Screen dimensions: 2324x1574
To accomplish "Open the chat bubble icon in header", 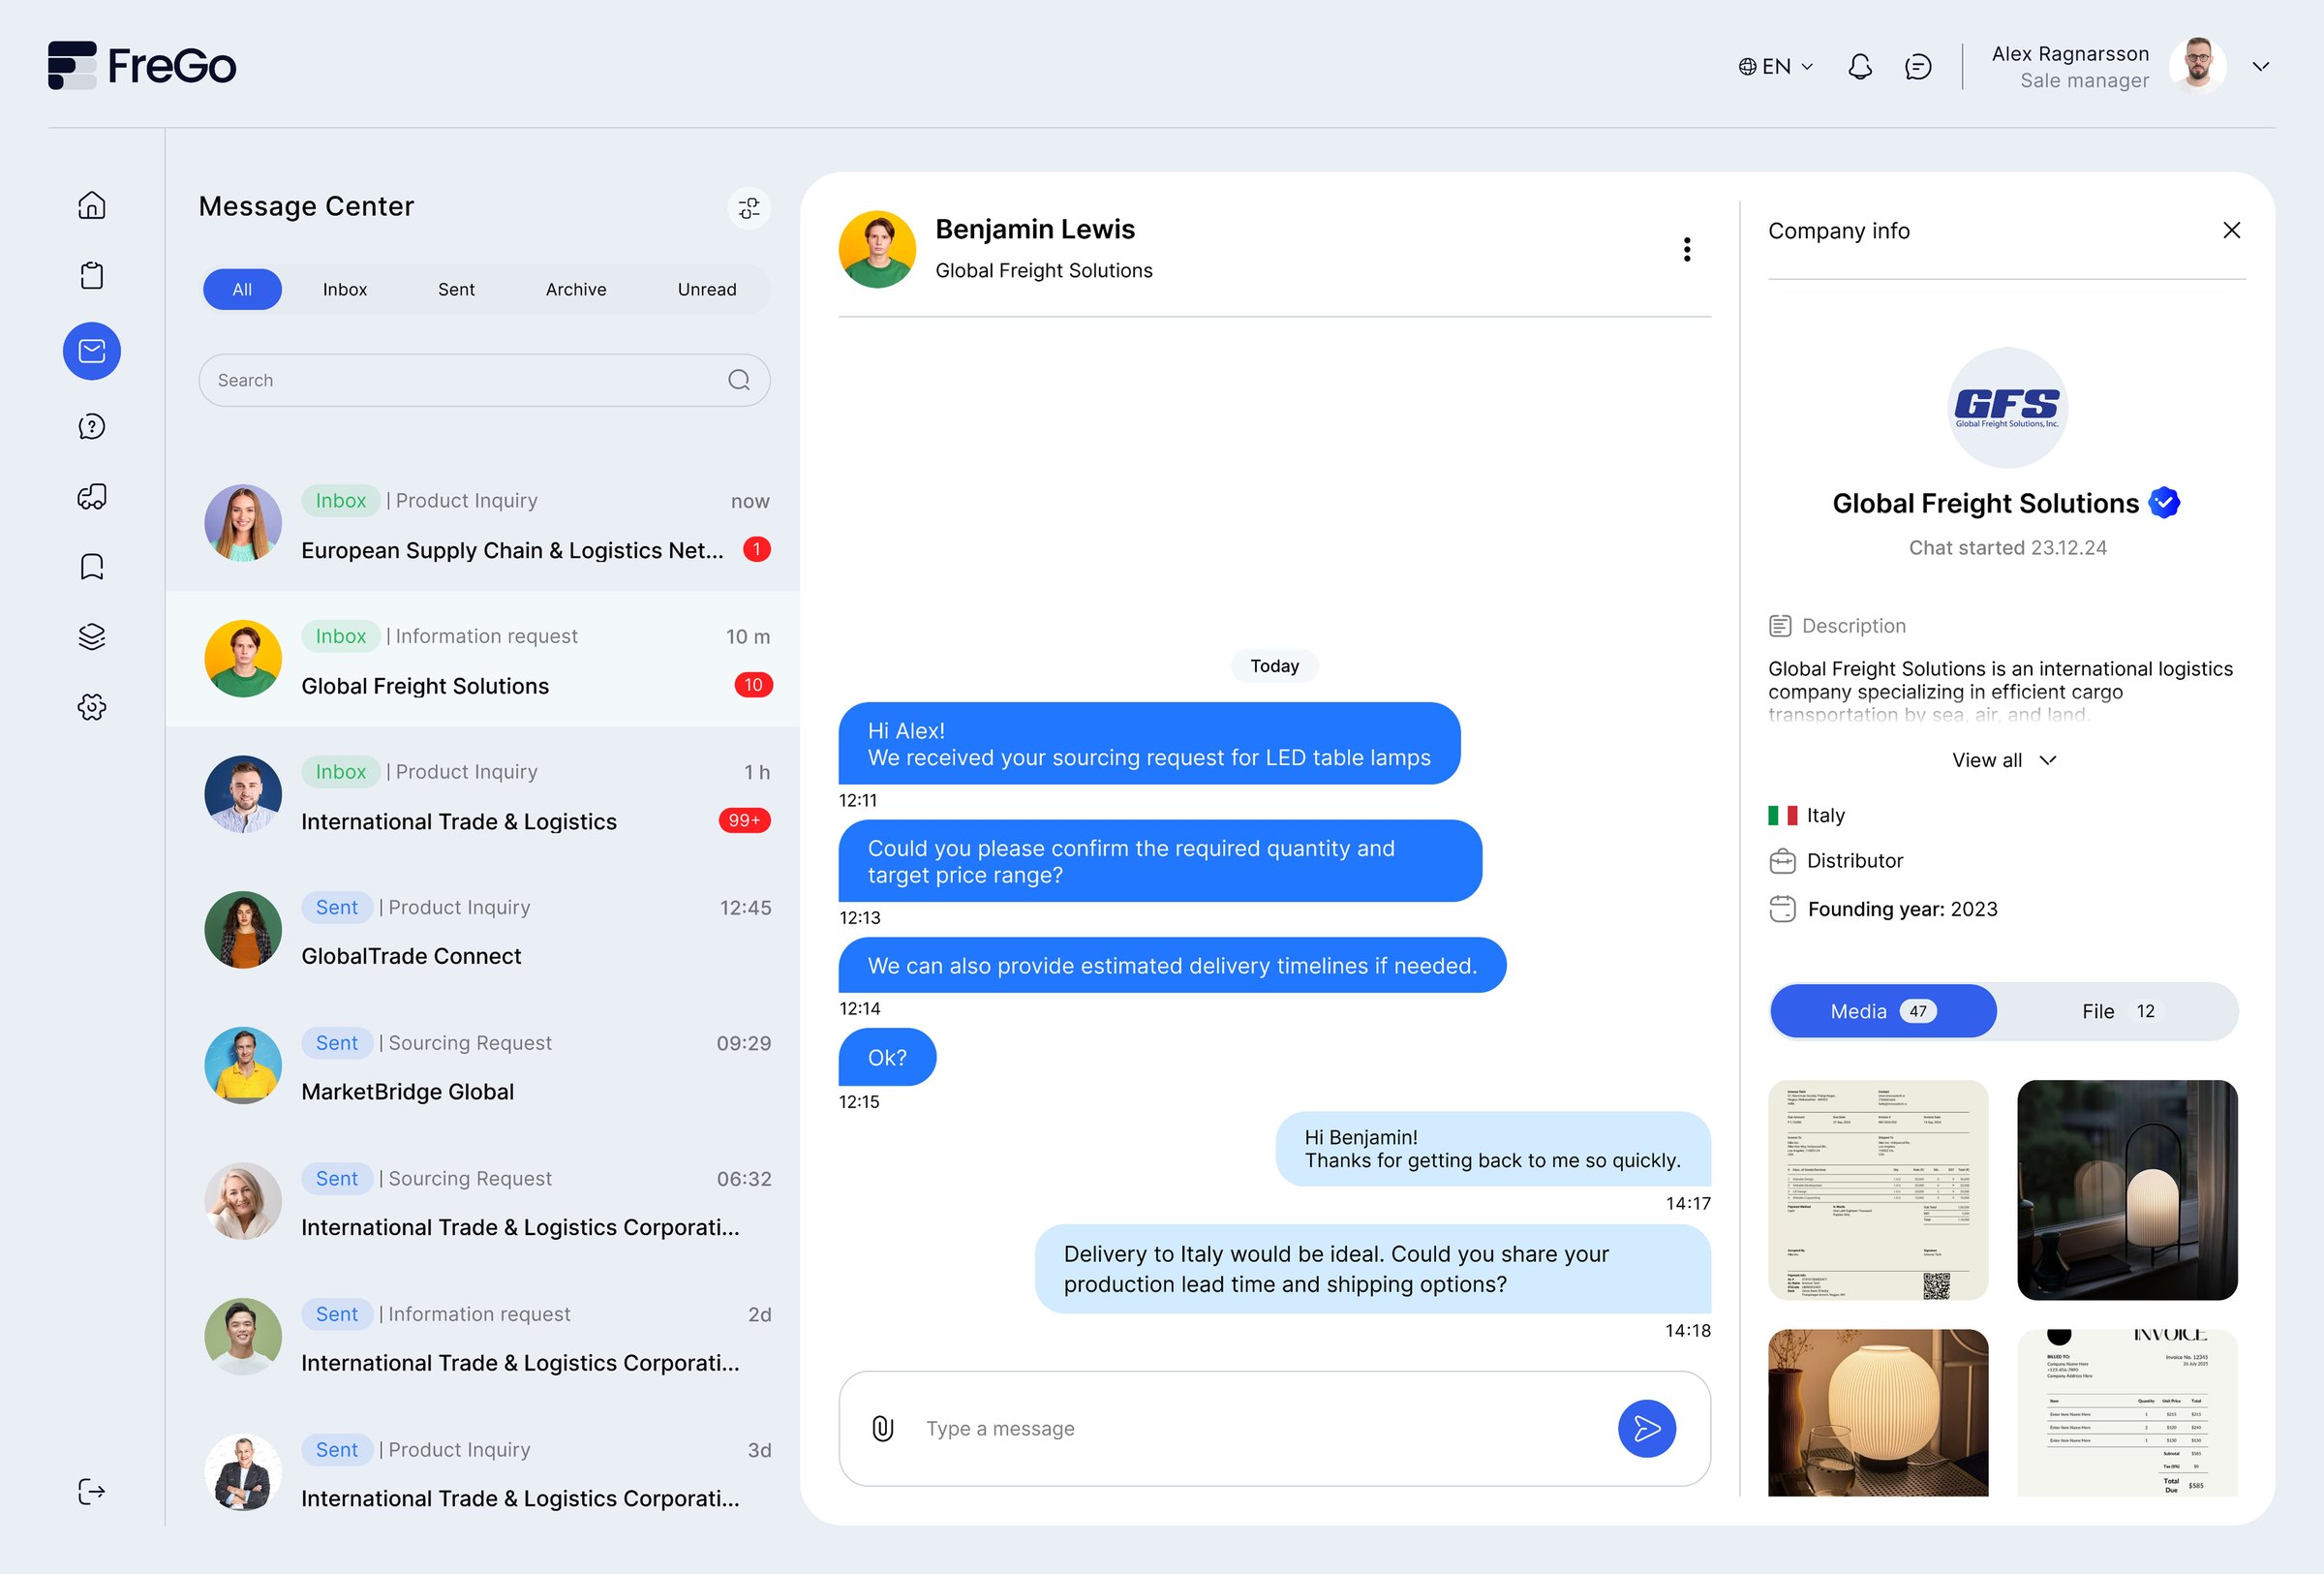I will click(1918, 67).
